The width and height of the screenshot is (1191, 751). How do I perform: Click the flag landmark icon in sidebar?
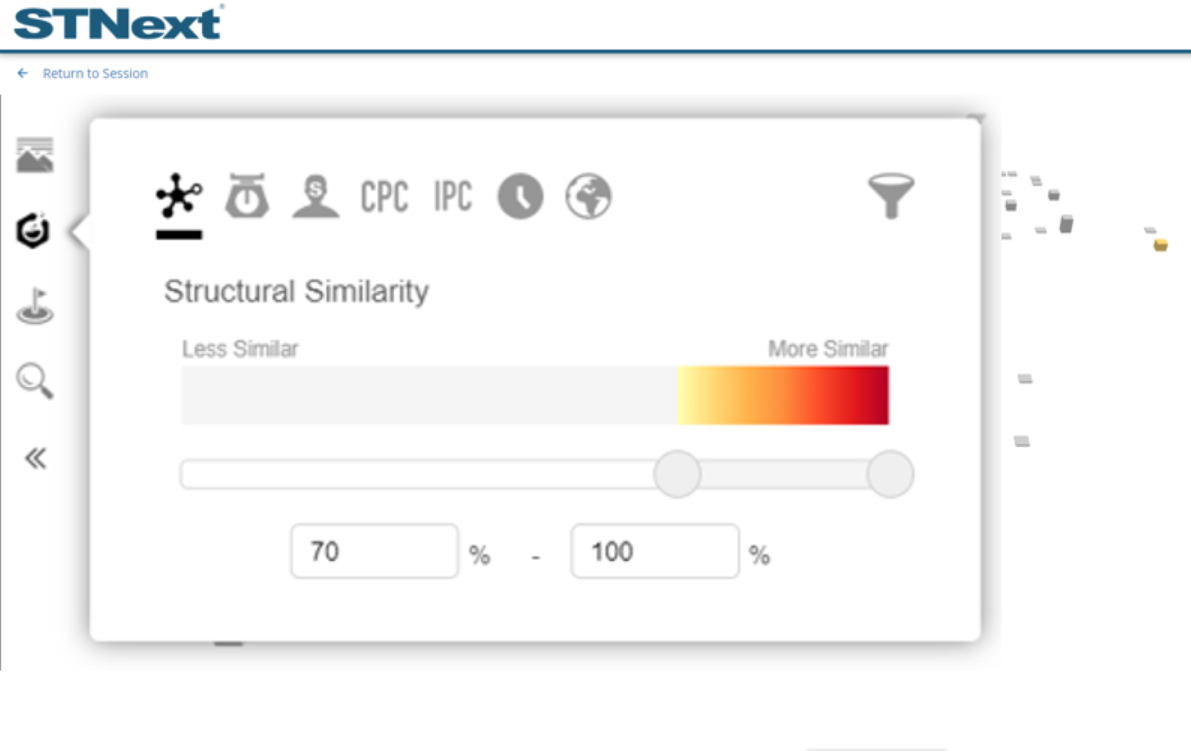35,306
